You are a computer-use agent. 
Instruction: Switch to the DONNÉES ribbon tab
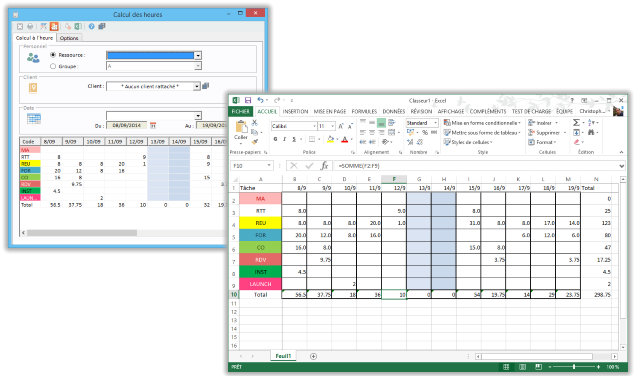[394, 111]
